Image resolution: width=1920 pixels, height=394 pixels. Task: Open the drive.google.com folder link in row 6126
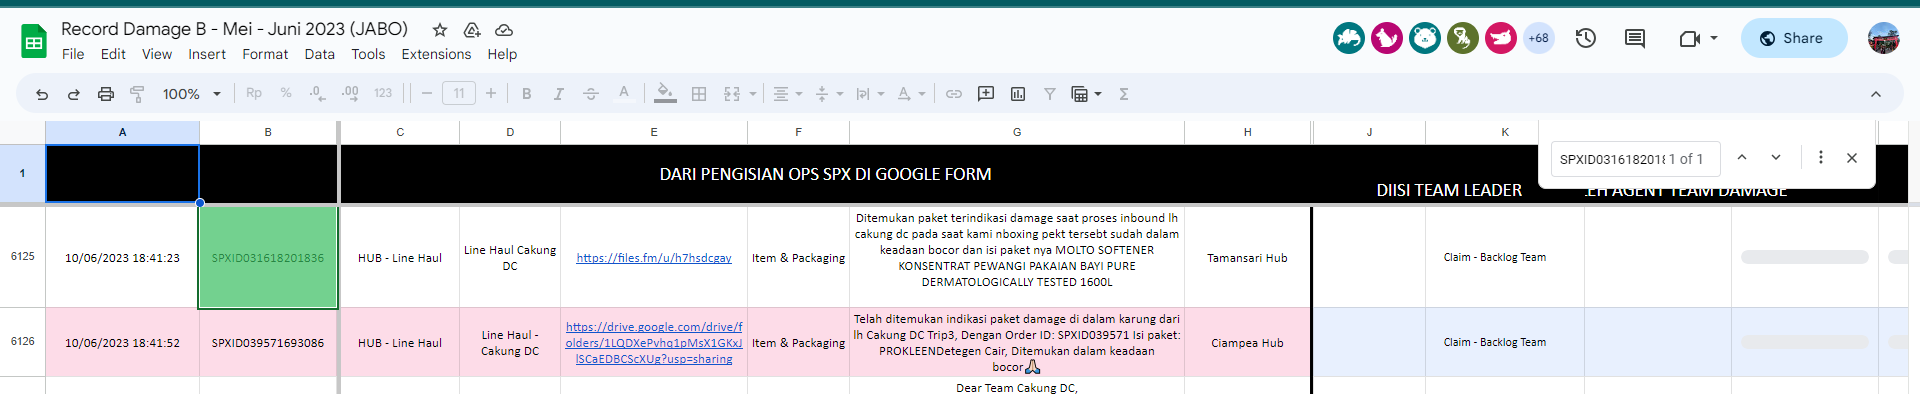click(654, 343)
